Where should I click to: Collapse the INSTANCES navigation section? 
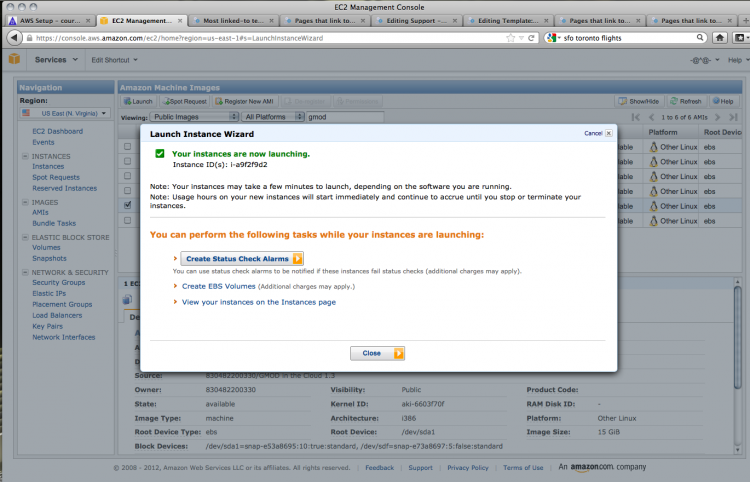[x=25, y=156]
